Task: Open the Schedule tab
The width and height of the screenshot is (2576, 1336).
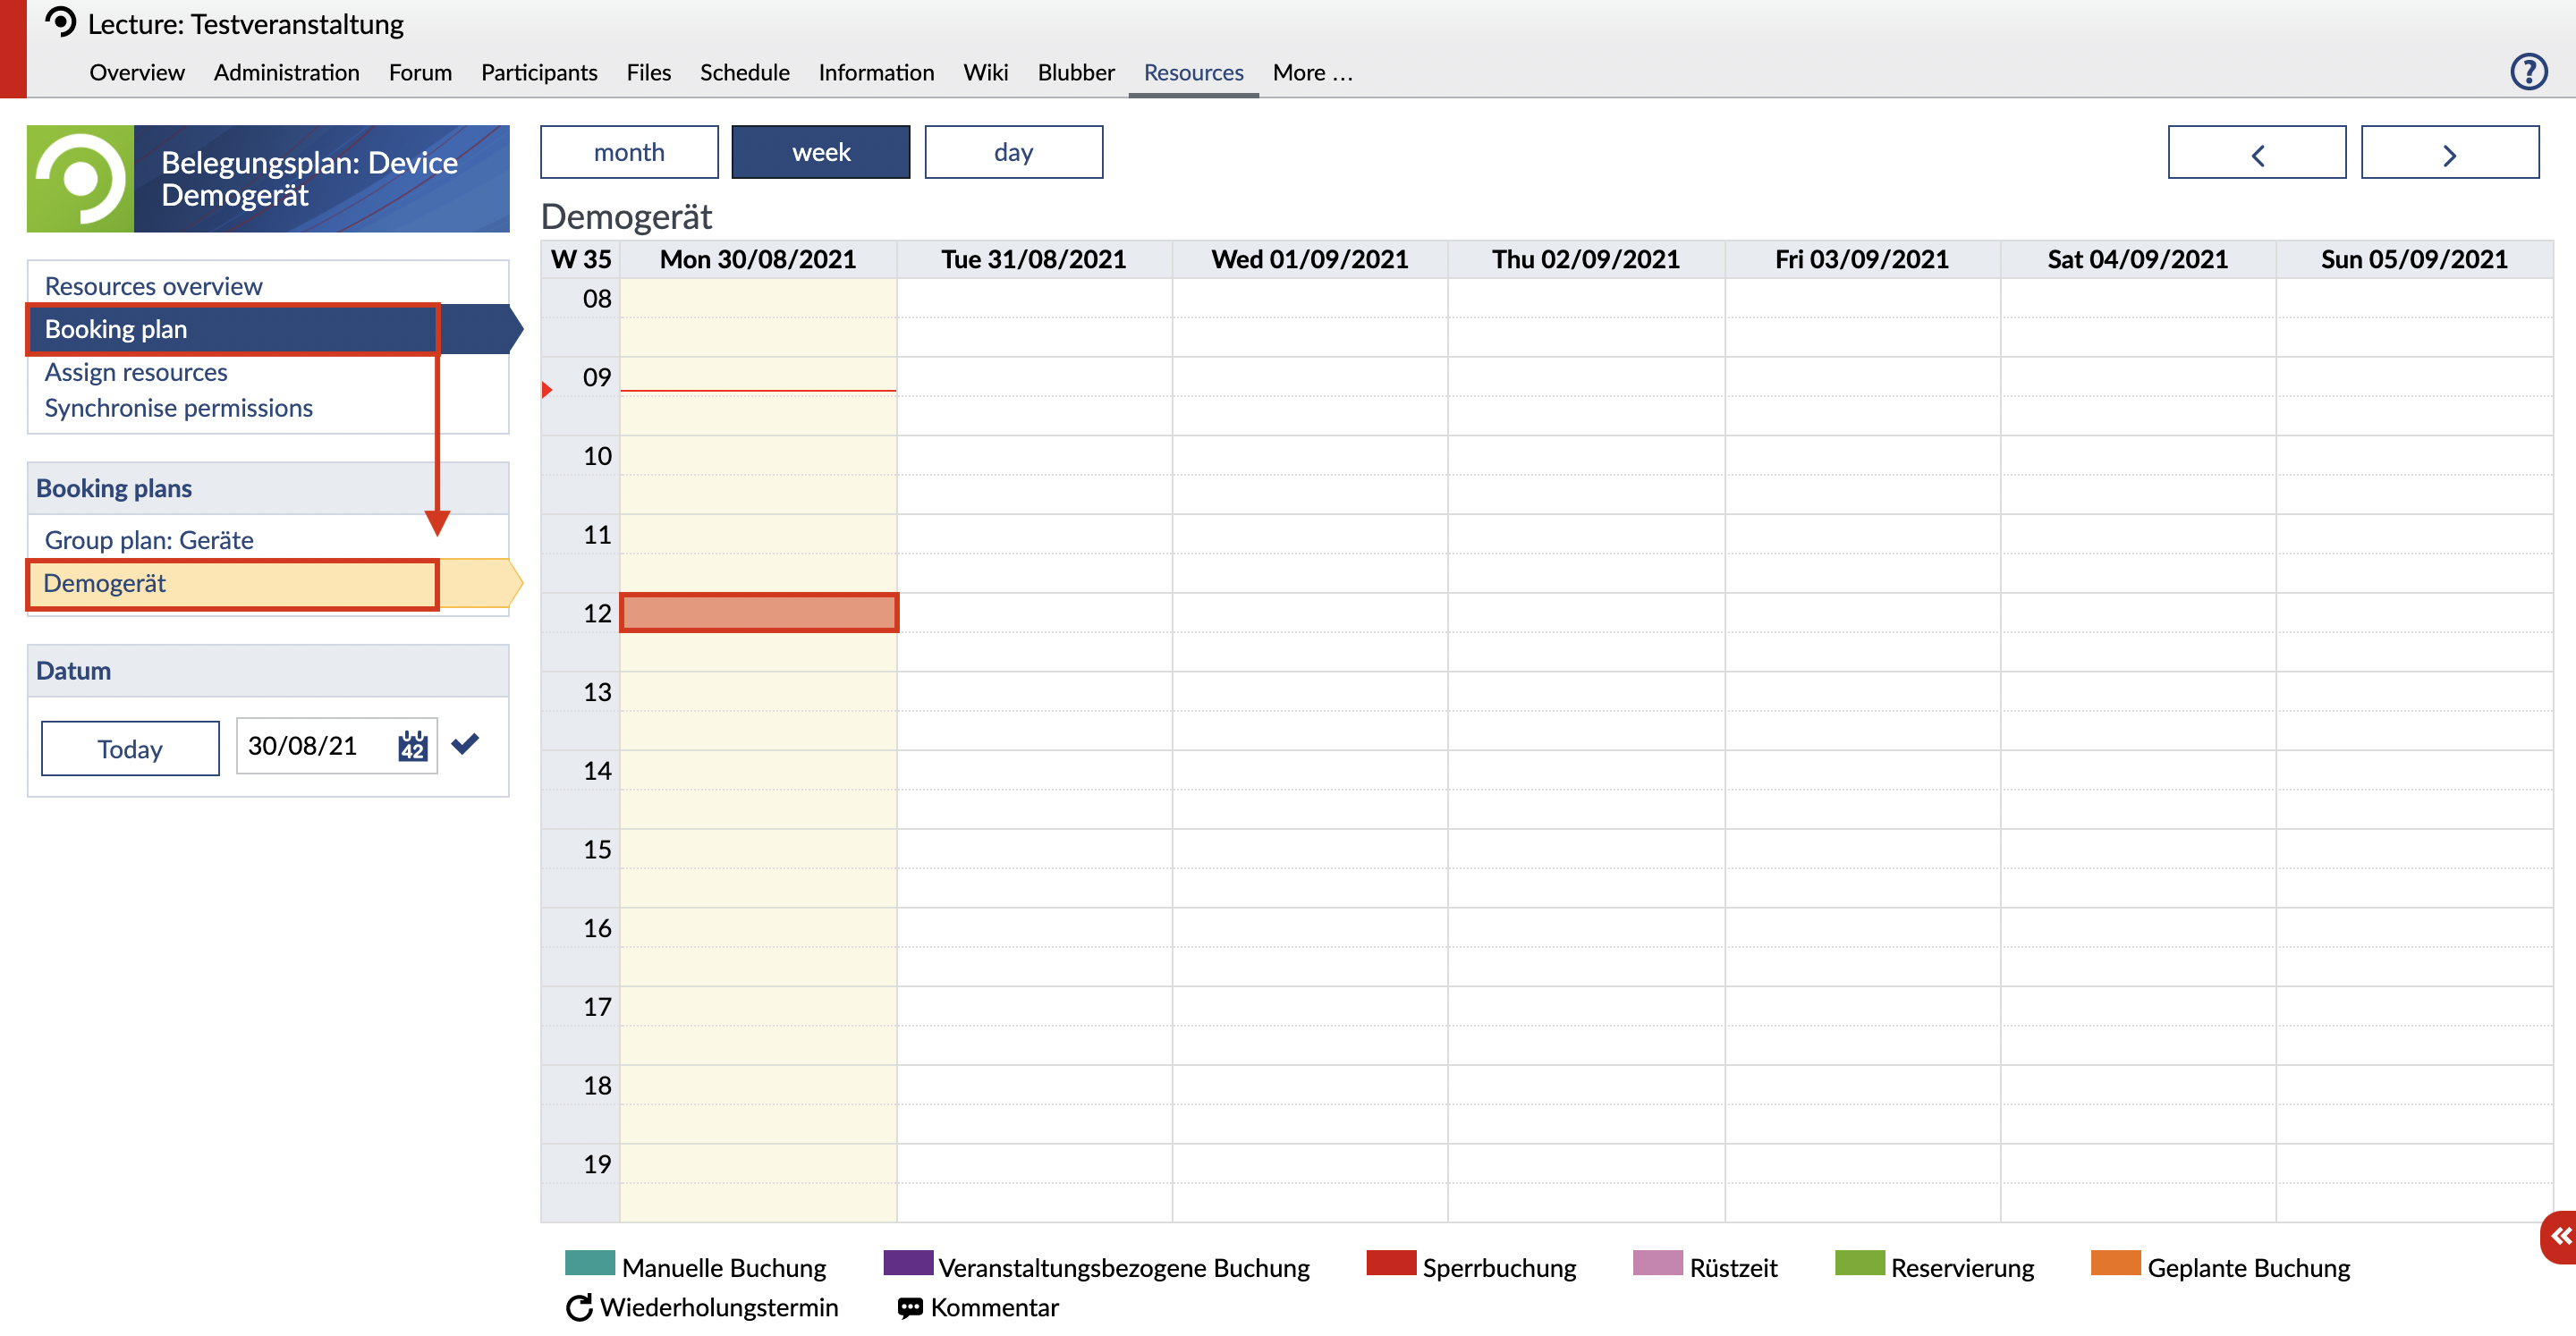Action: tap(744, 73)
